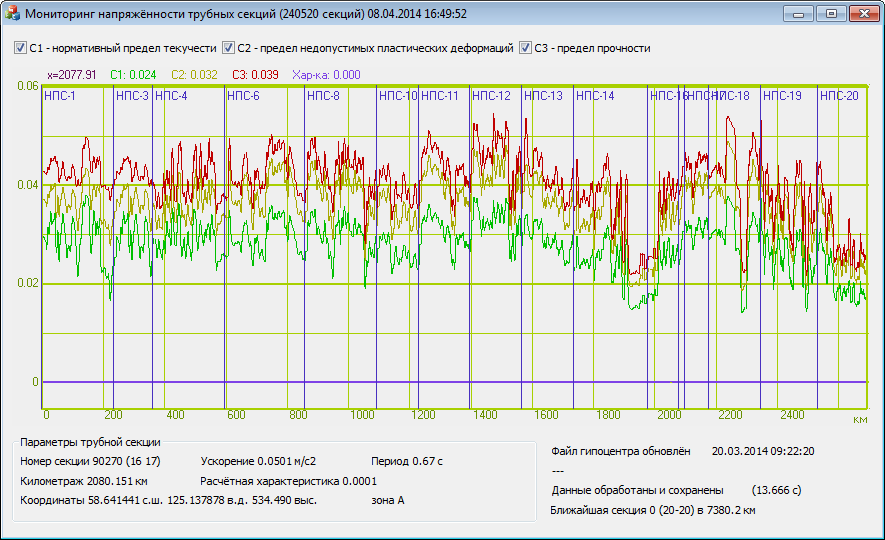
Task: Click the зона A label
Action: 388,501
